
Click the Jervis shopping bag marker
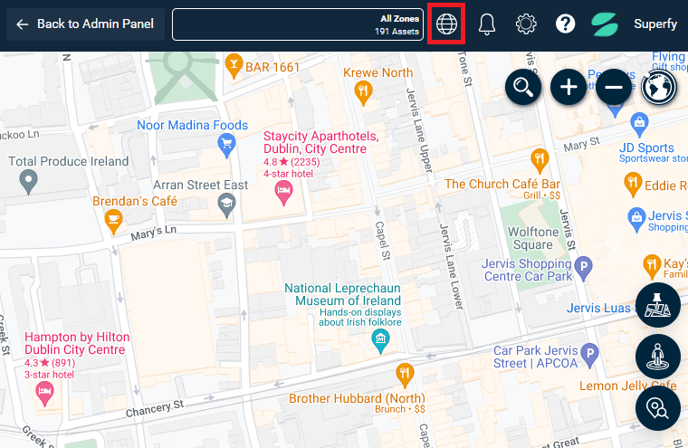click(636, 219)
